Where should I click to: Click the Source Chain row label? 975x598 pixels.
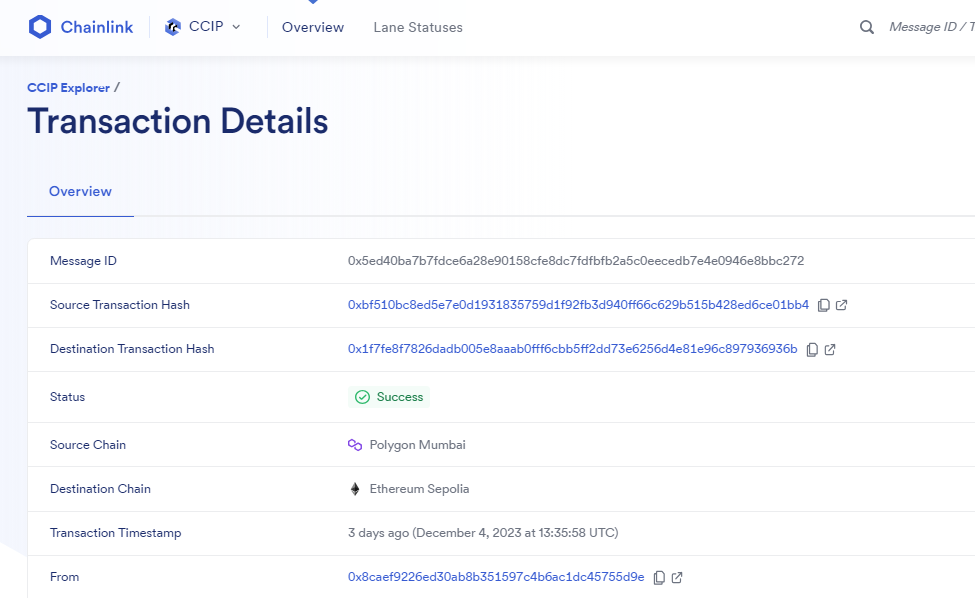[88, 444]
